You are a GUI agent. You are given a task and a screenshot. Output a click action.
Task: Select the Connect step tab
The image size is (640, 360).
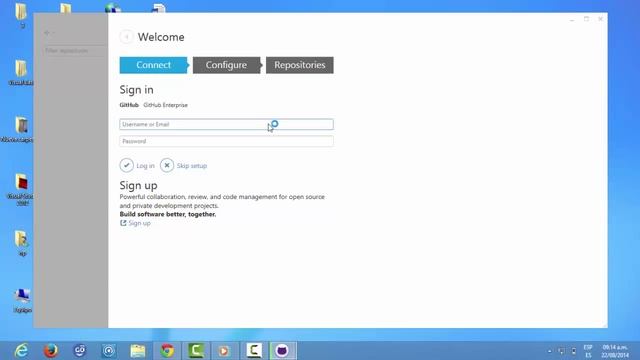tap(153, 65)
